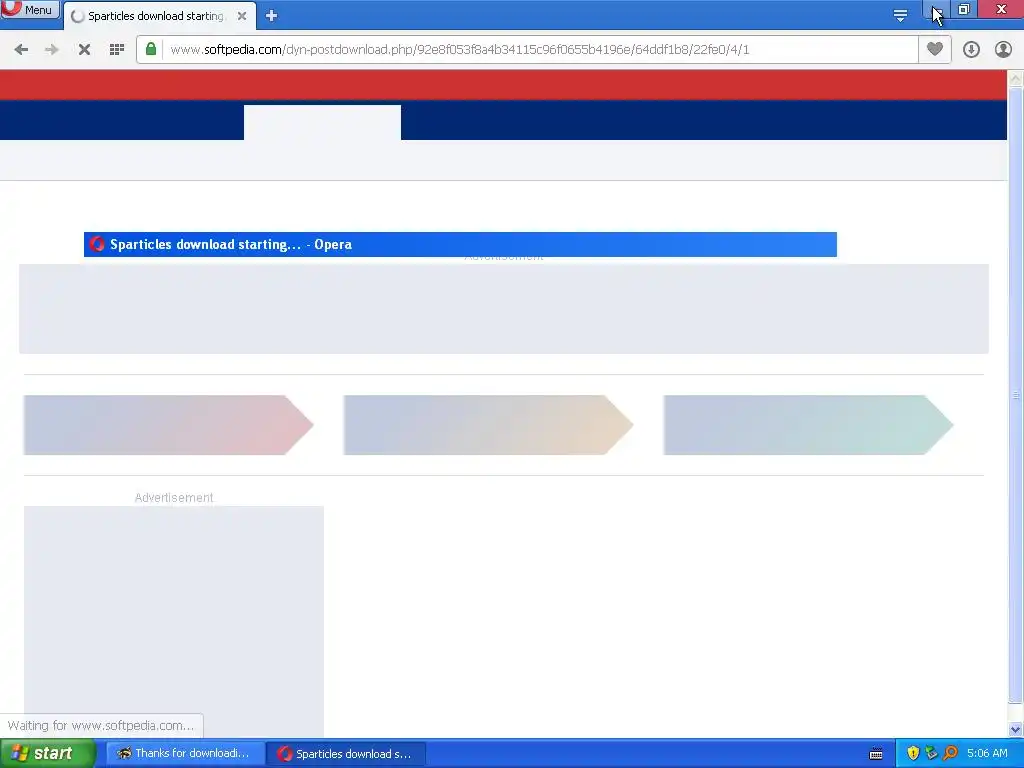Select the Sparticles download s... taskbar button
Screen dimensions: 1024x768
point(346,754)
